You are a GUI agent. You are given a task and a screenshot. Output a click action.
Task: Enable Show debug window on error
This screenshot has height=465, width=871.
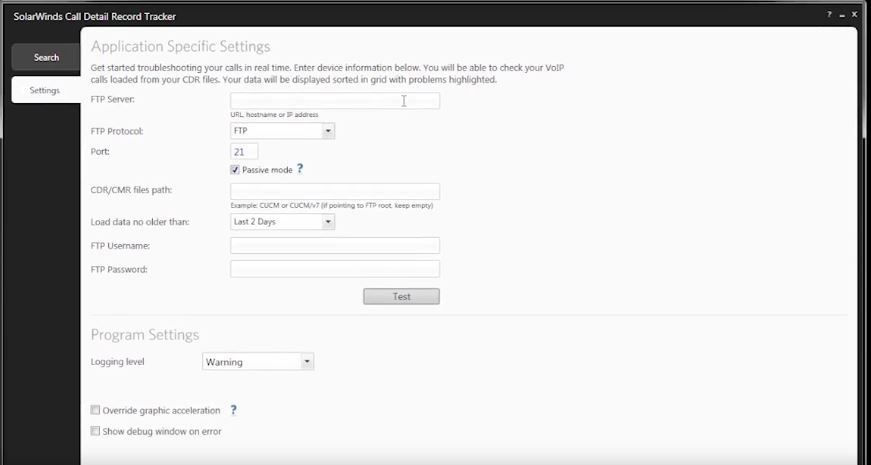click(95, 431)
